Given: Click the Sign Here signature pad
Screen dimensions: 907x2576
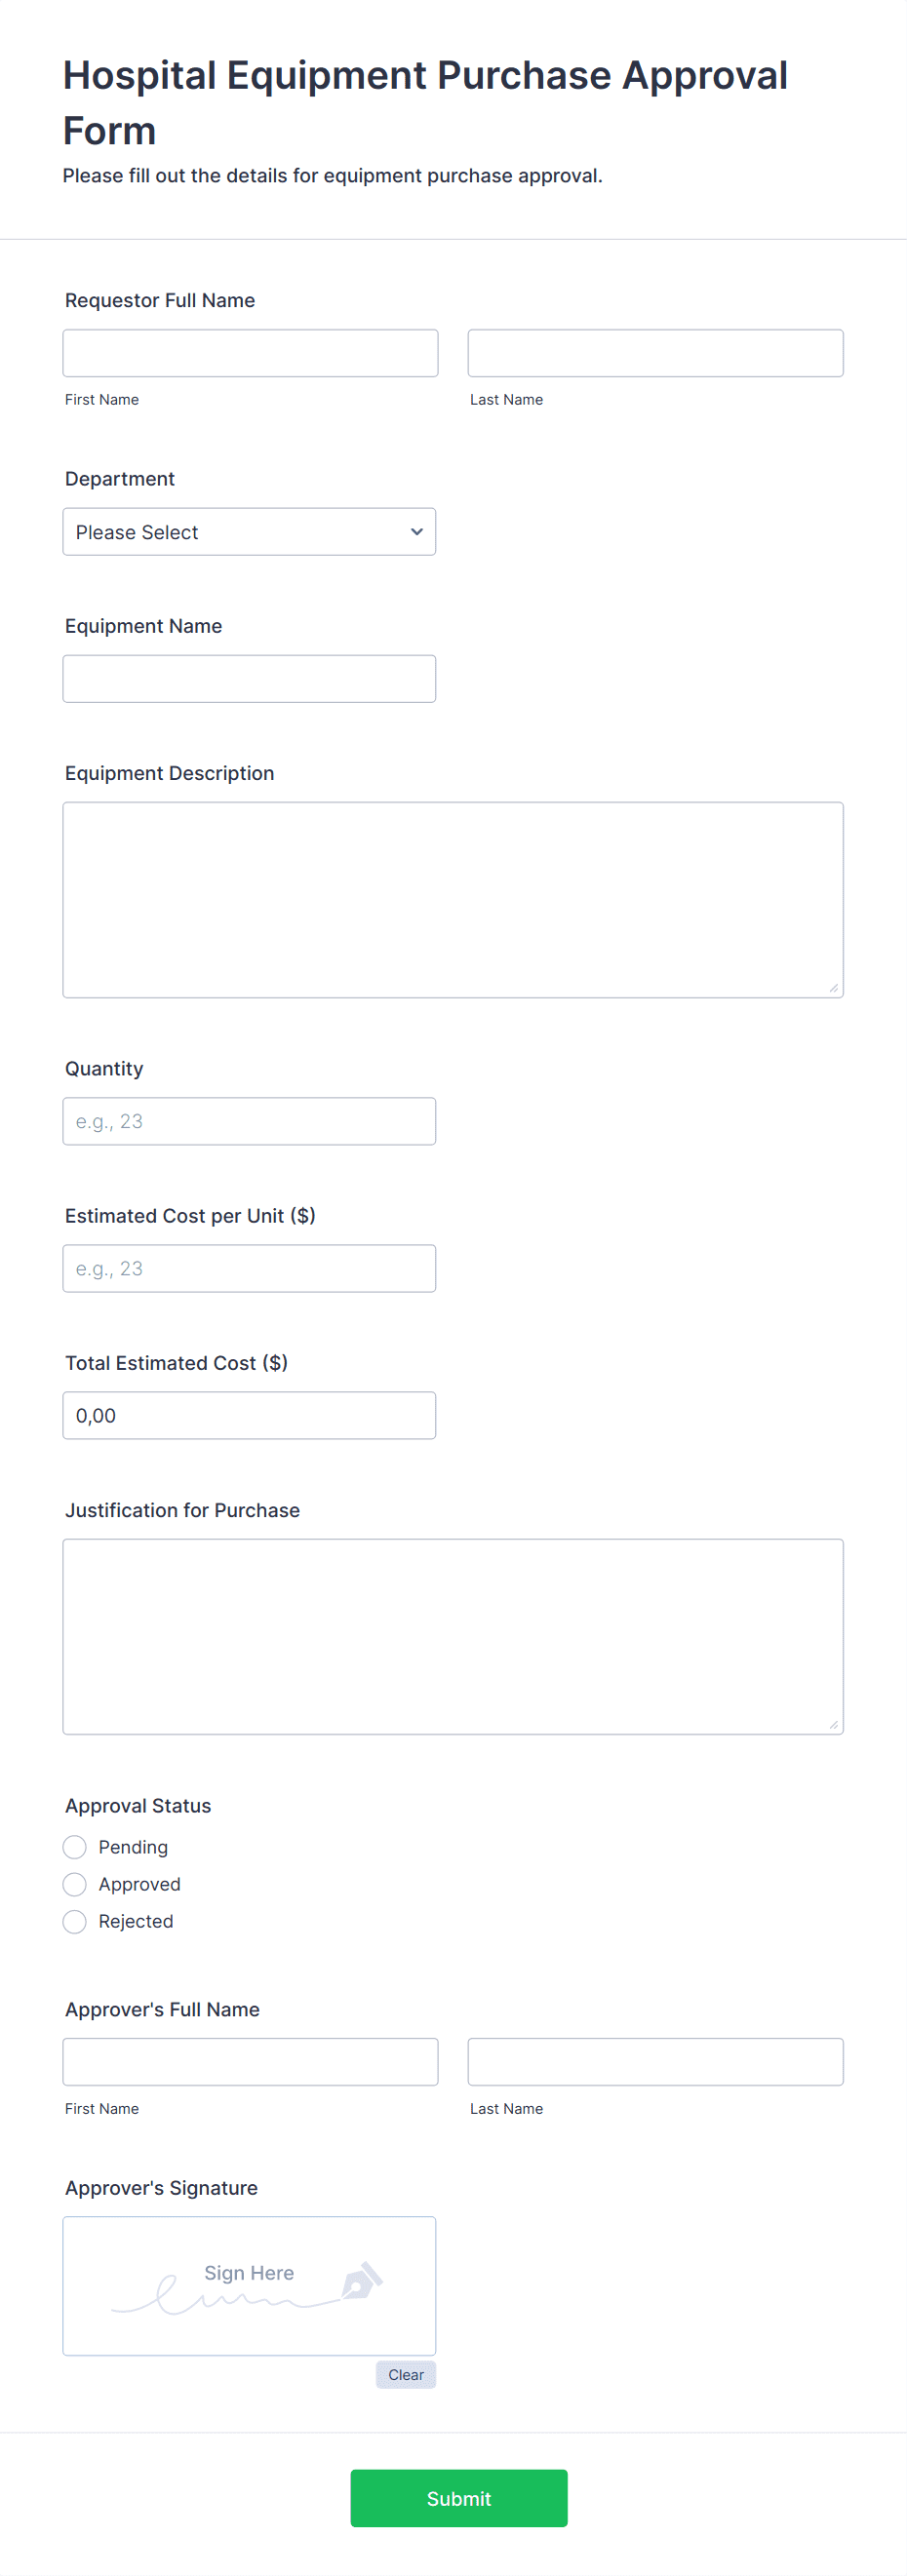Looking at the screenshot, I should pyautogui.click(x=249, y=2285).
